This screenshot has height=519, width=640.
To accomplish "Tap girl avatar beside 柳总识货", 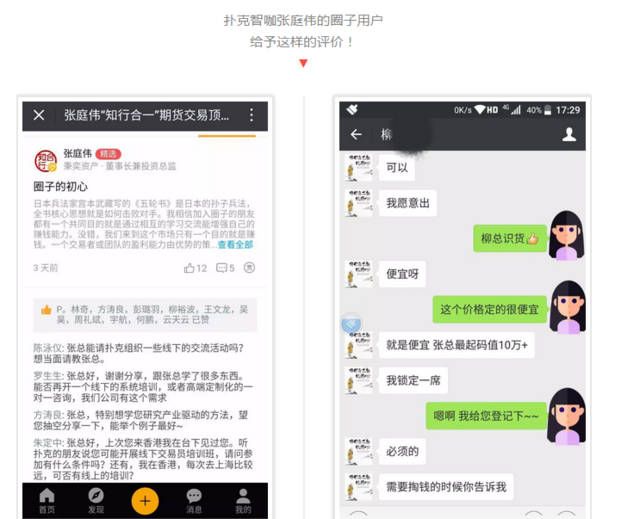I will [567, 235].
